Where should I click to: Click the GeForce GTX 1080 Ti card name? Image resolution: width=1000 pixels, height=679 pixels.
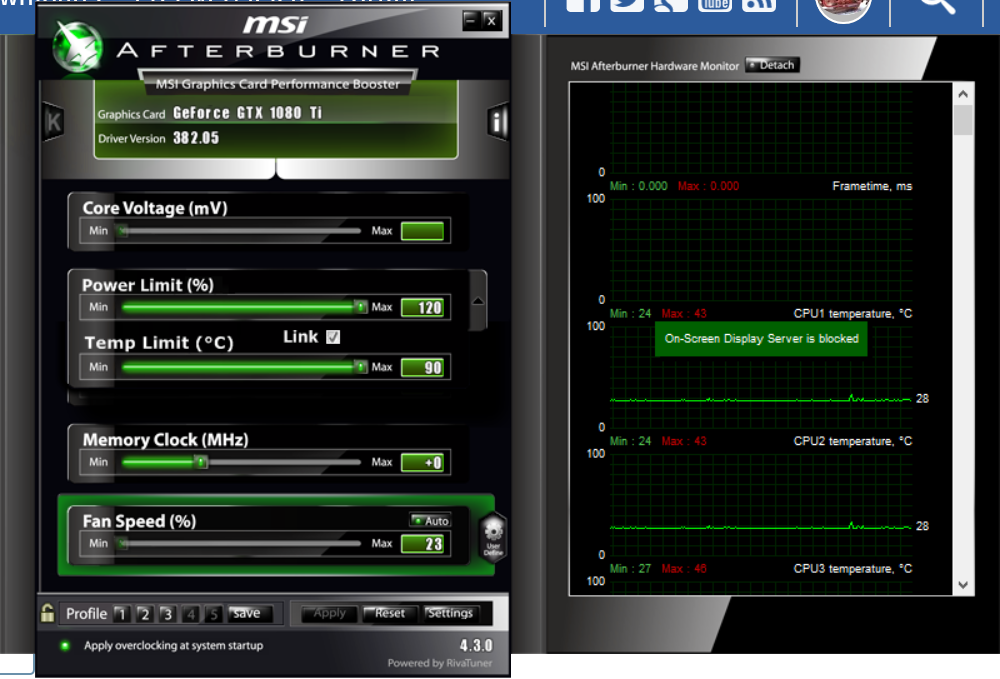[247, 113]
